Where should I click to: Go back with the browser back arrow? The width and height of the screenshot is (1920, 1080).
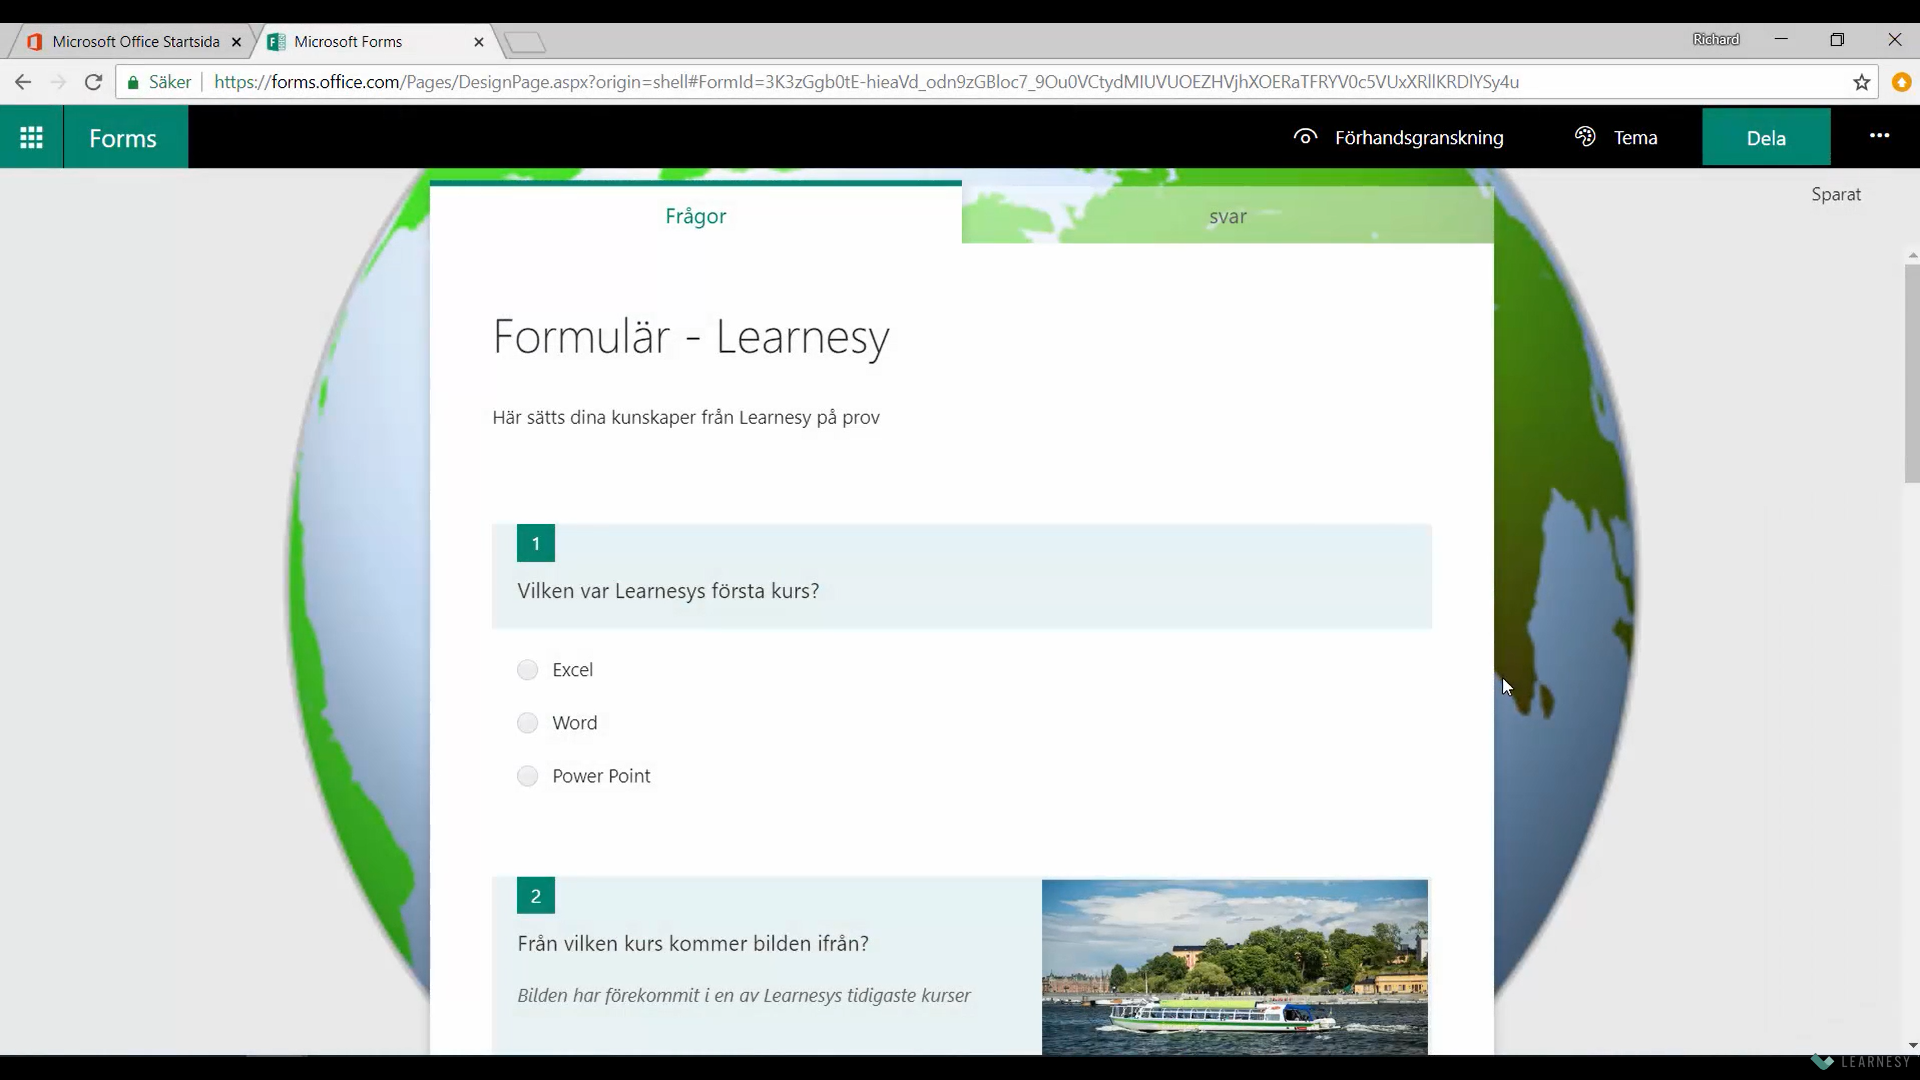coord(23,82)
